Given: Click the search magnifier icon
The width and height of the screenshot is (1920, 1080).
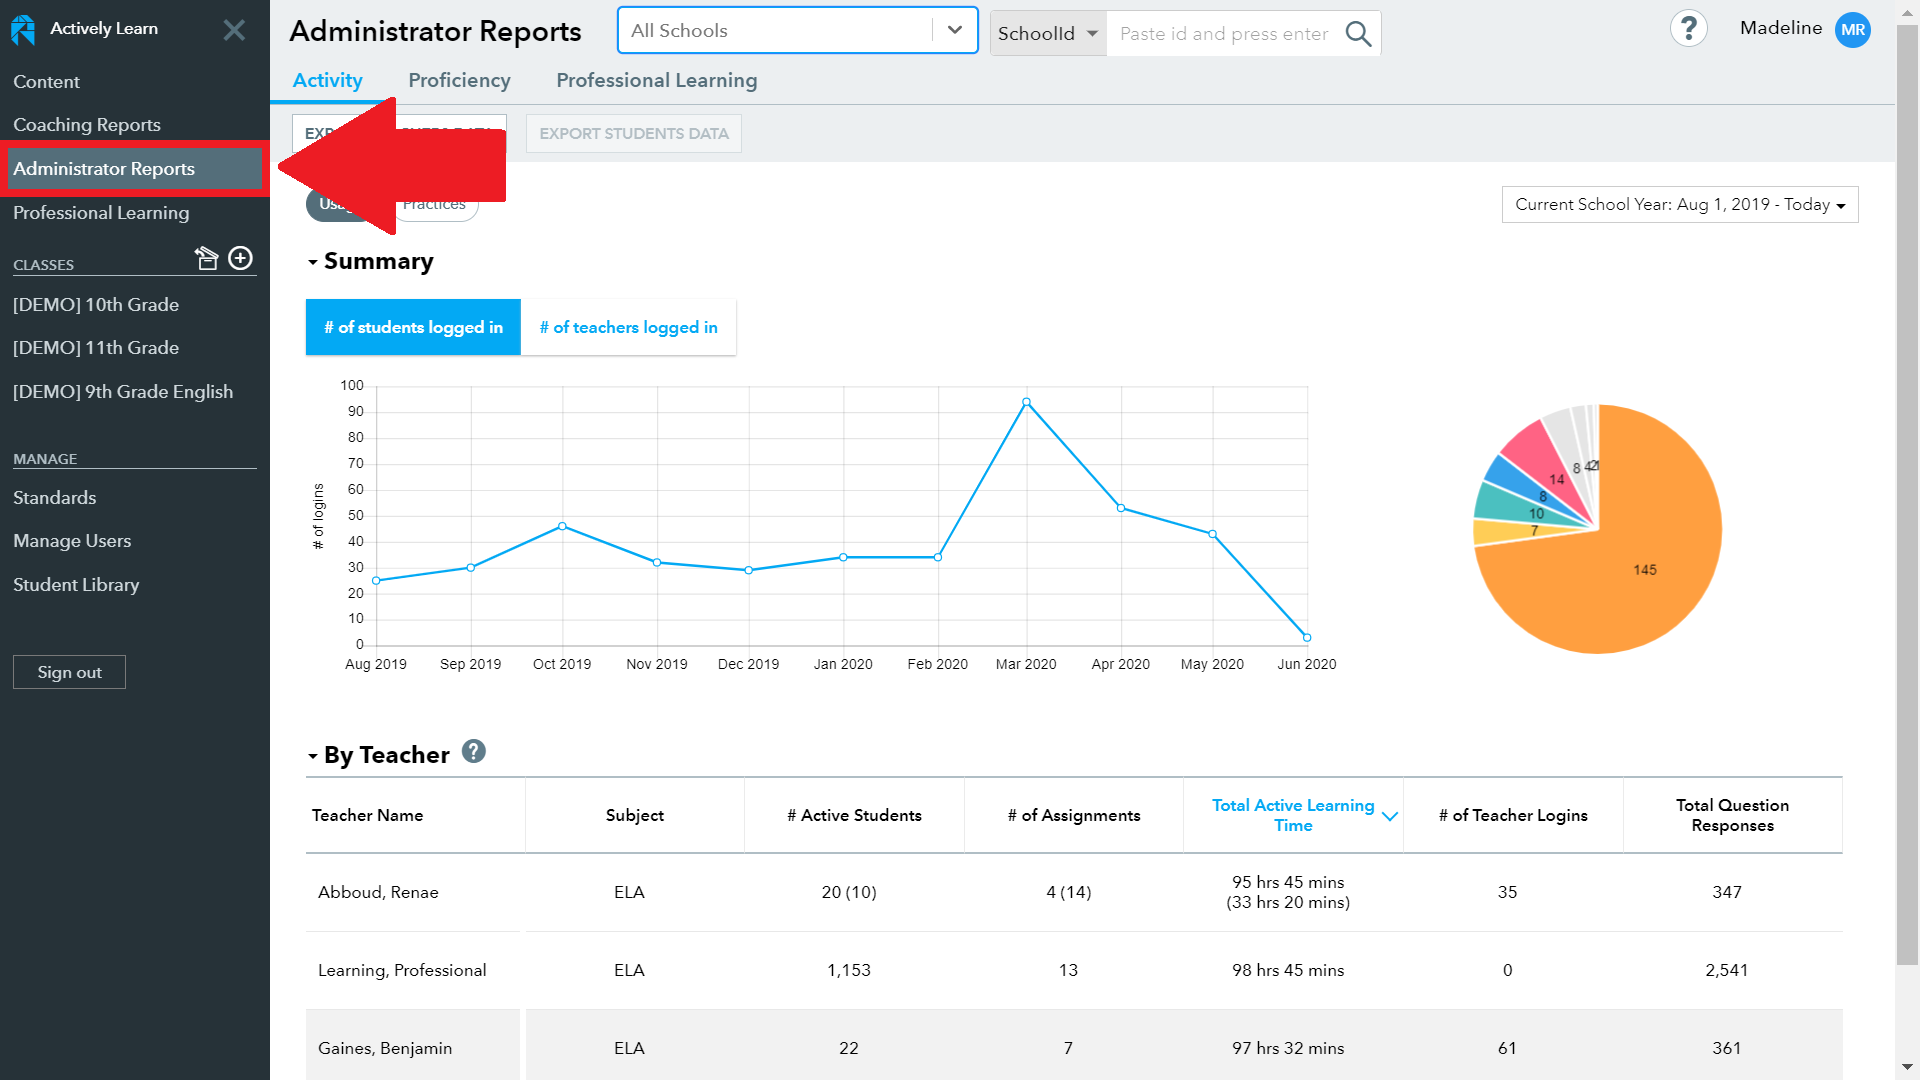Looking at the screenshot, I should 1358,33.
